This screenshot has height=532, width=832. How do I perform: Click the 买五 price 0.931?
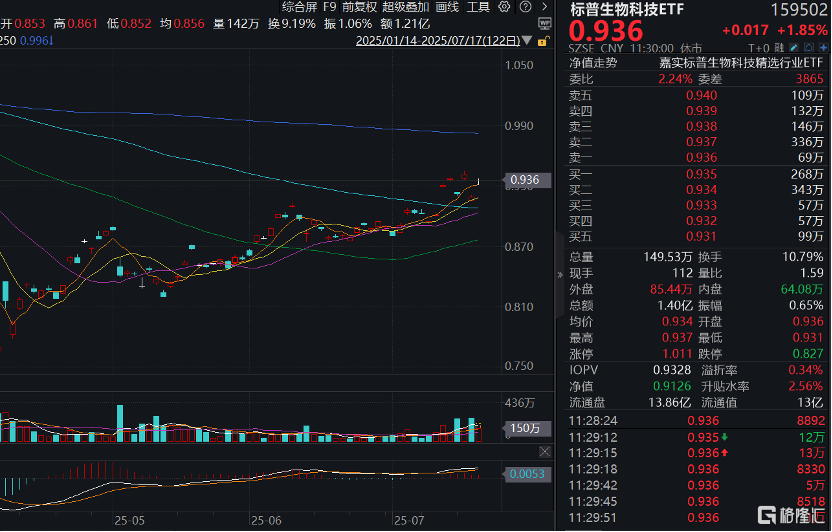tap(701, 236)
